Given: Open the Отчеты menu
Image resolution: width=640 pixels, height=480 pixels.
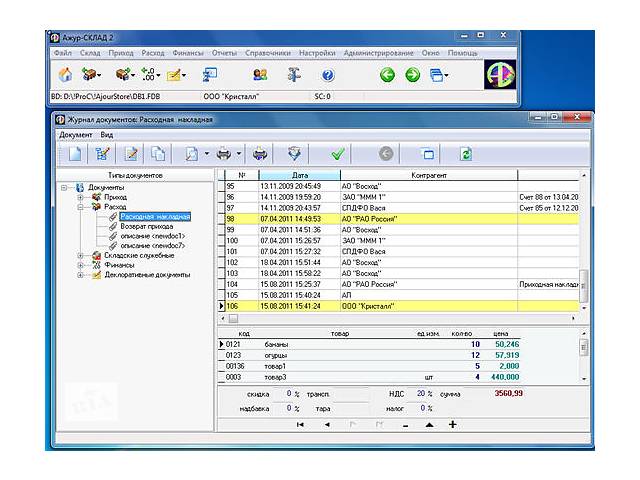Looking at the screenshot, I should 224,53.
